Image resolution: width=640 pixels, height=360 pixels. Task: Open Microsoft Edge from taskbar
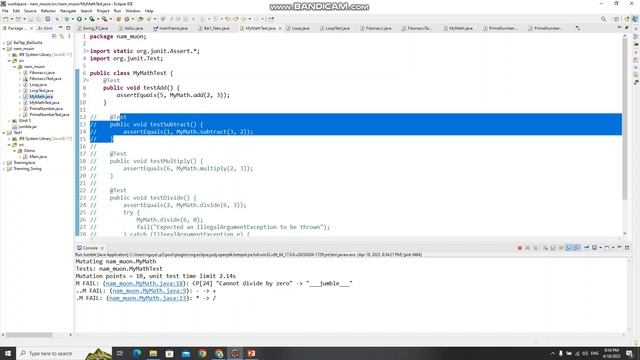coord(137,353)
